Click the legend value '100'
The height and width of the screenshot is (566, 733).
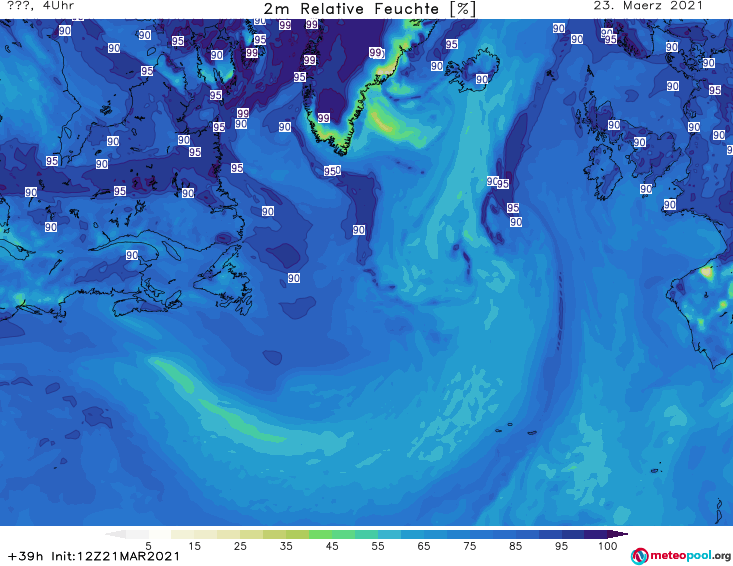pyautogui.click(x=607, y=546)
